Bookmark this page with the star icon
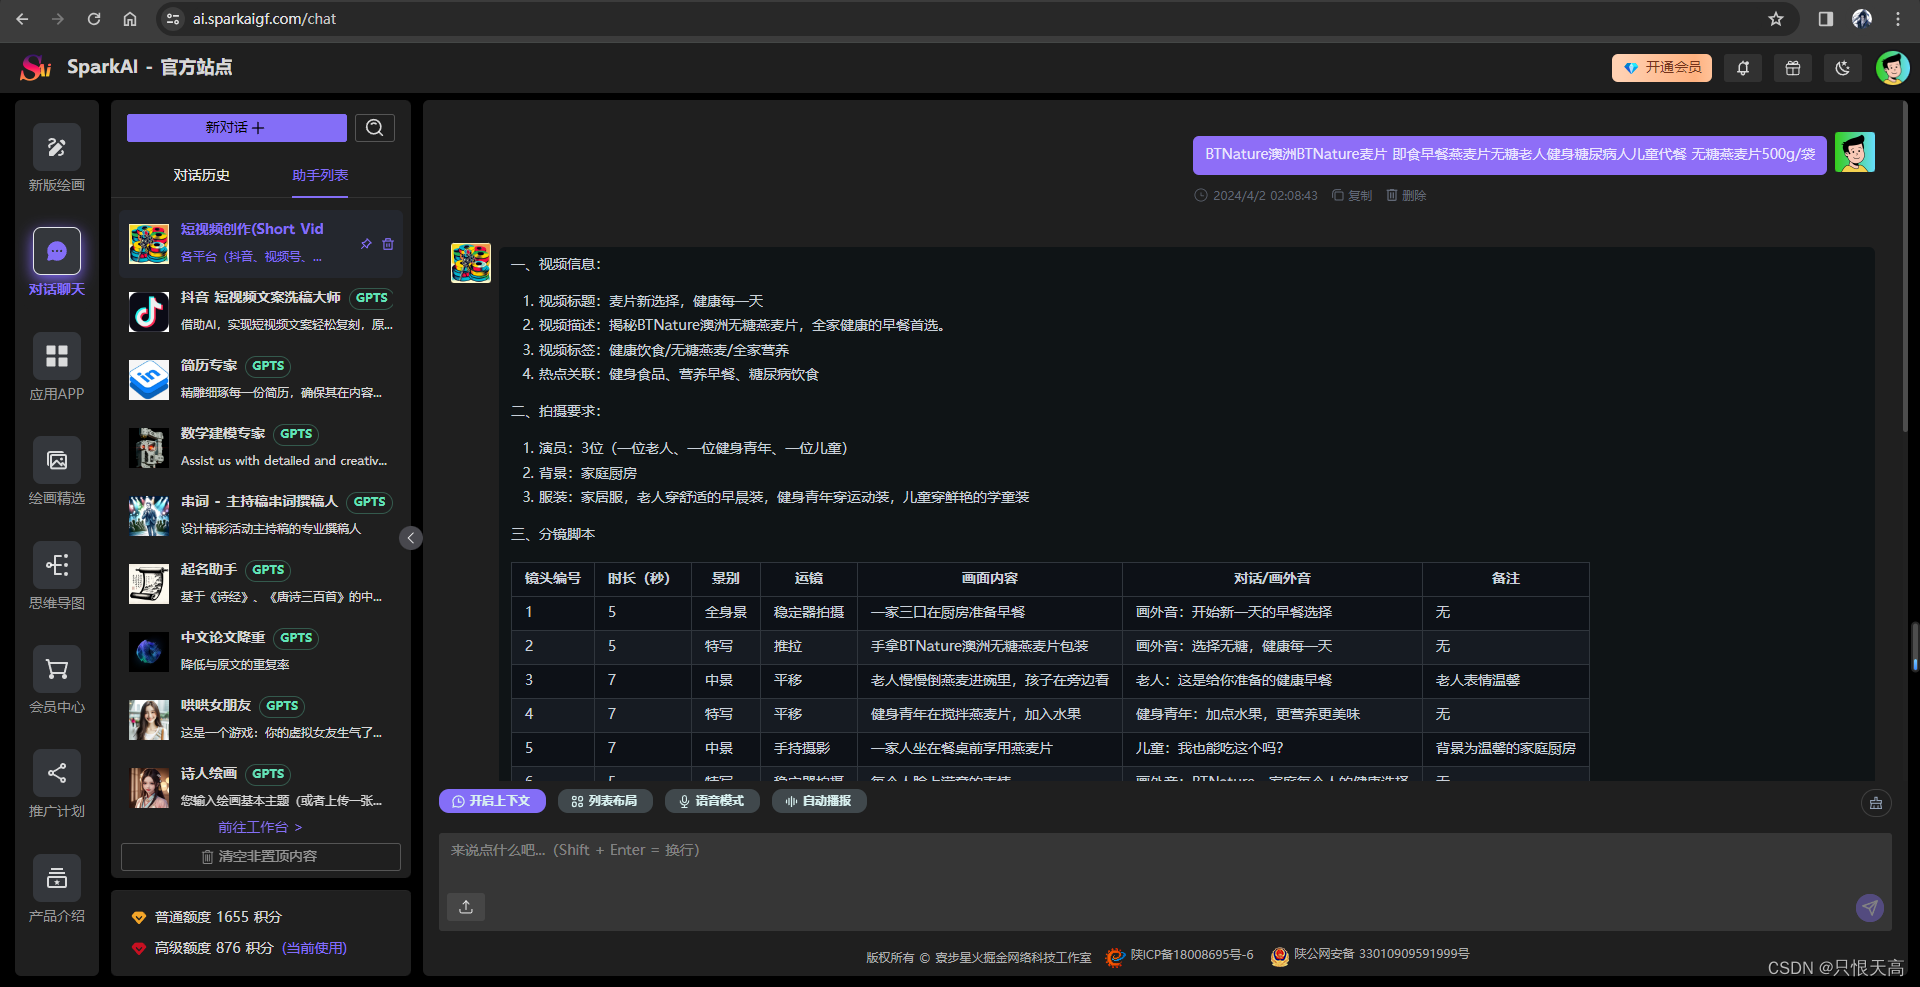 click(1776, 19)
